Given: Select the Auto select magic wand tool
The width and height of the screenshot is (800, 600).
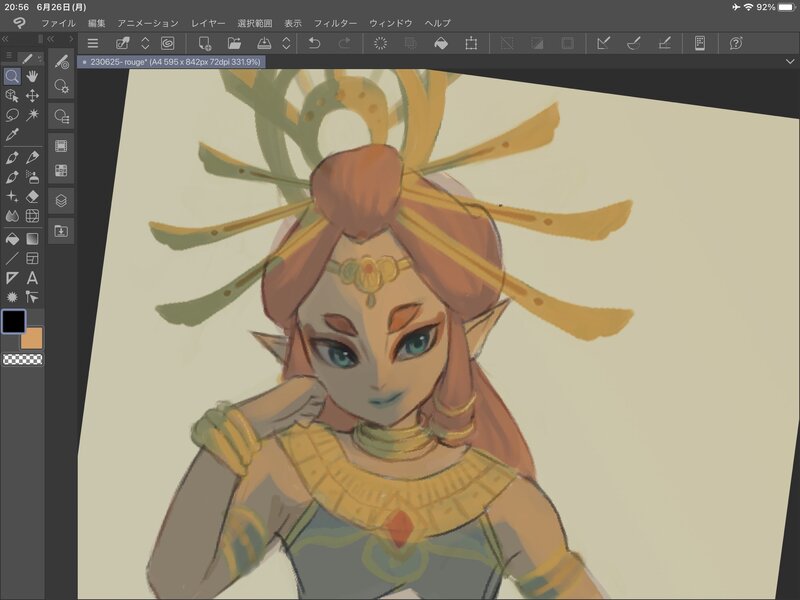Looking at the screenshot, I should tap(32, 115).
